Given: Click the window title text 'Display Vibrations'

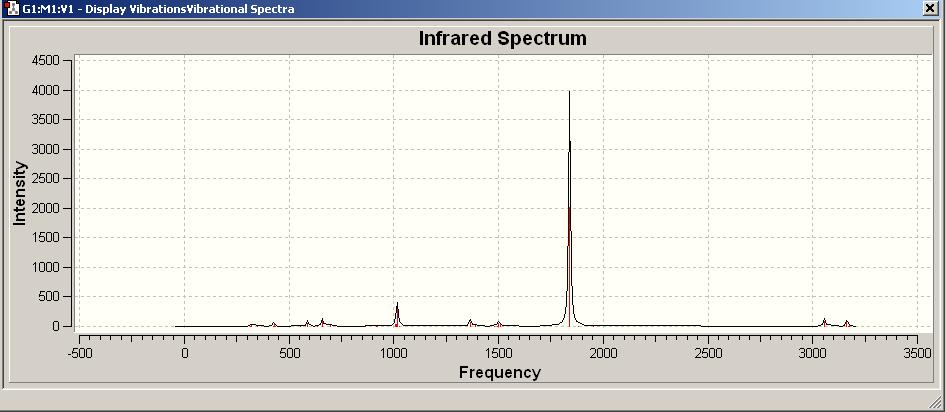Looking at the screenshot, I should [x=134, y=9].
